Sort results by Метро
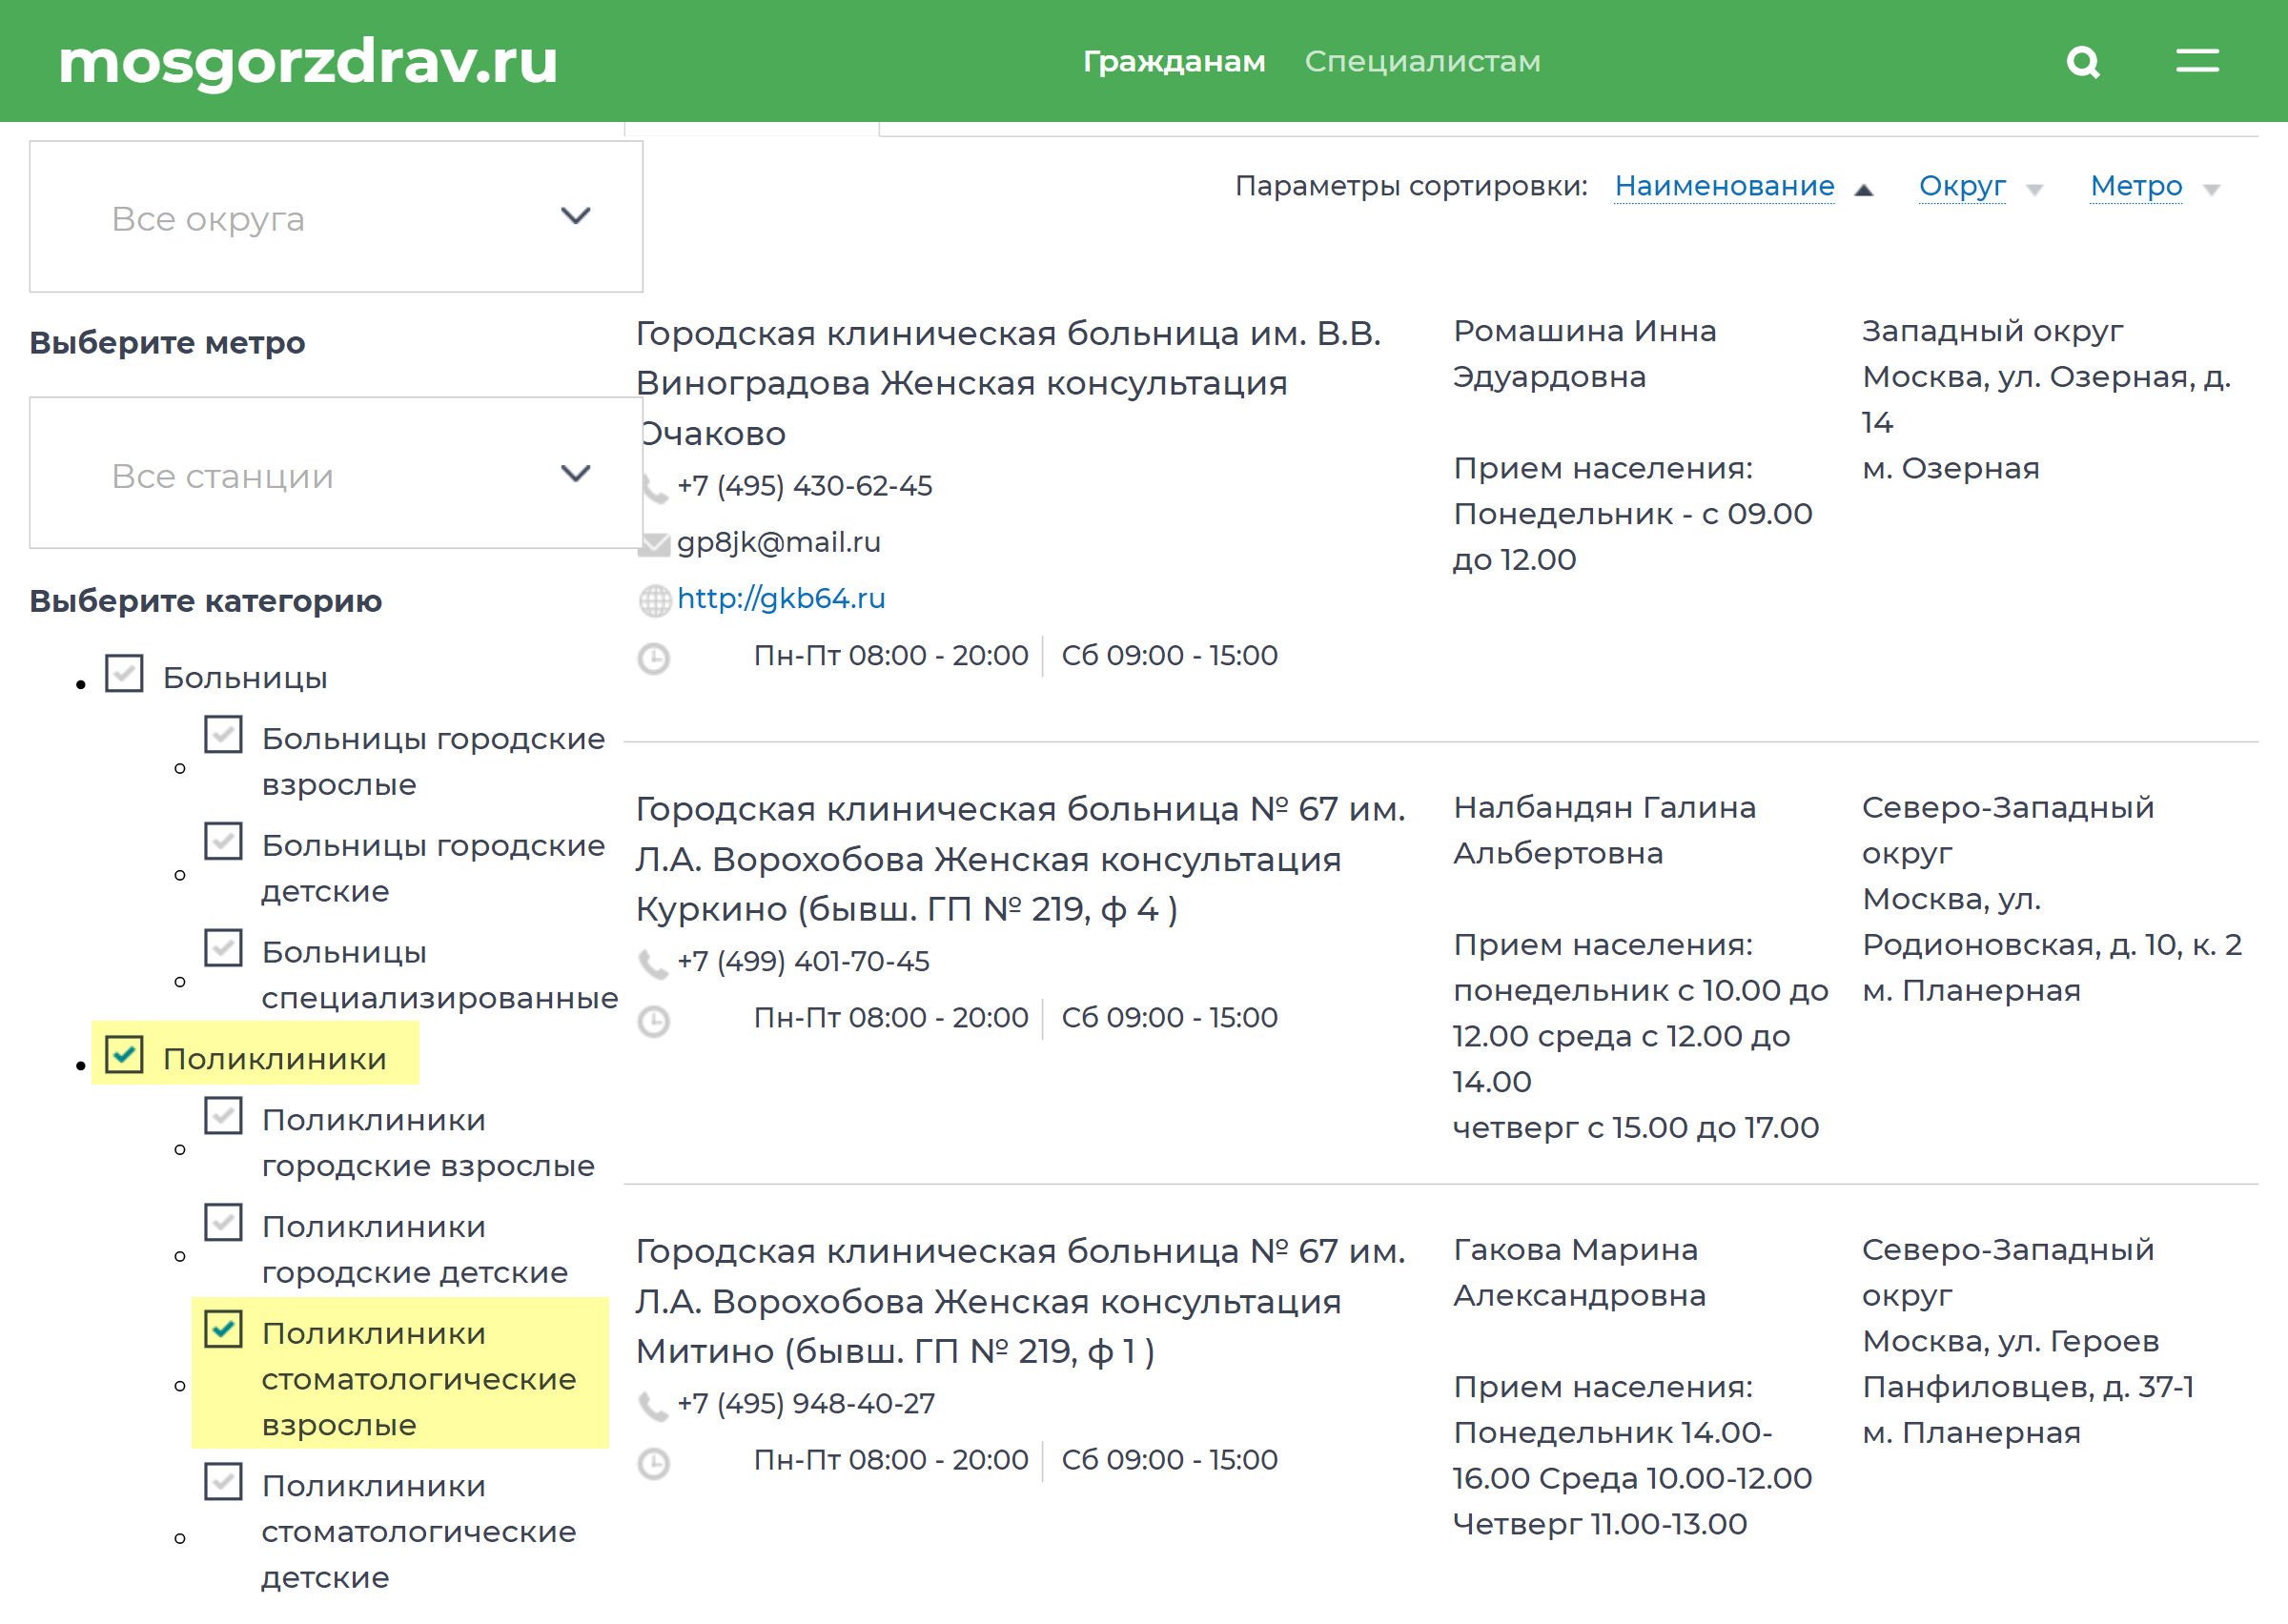This screenshot has height=1624, width=2288. click(2136, 186)
